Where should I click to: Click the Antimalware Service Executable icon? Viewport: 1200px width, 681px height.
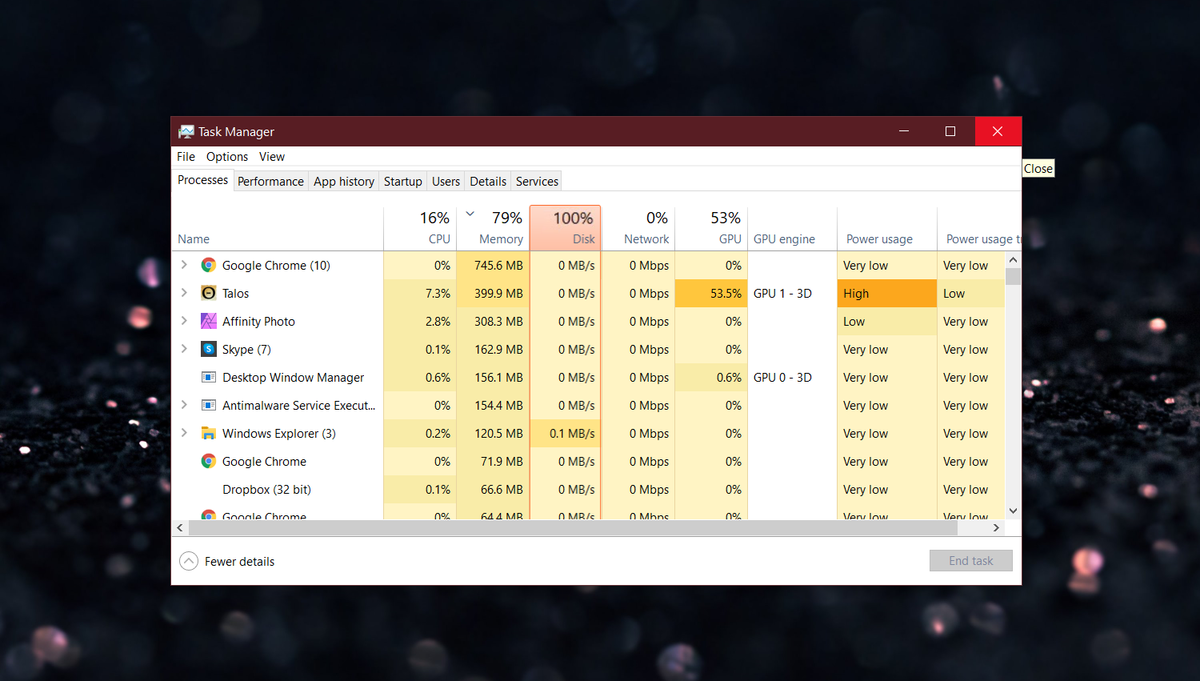208,405
